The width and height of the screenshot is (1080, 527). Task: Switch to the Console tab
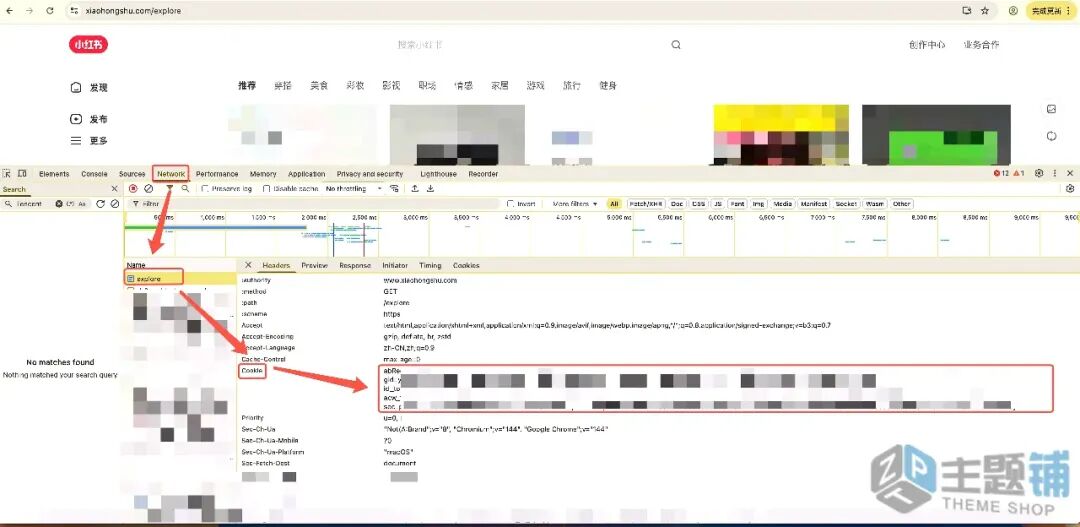[x=94, y=174]
